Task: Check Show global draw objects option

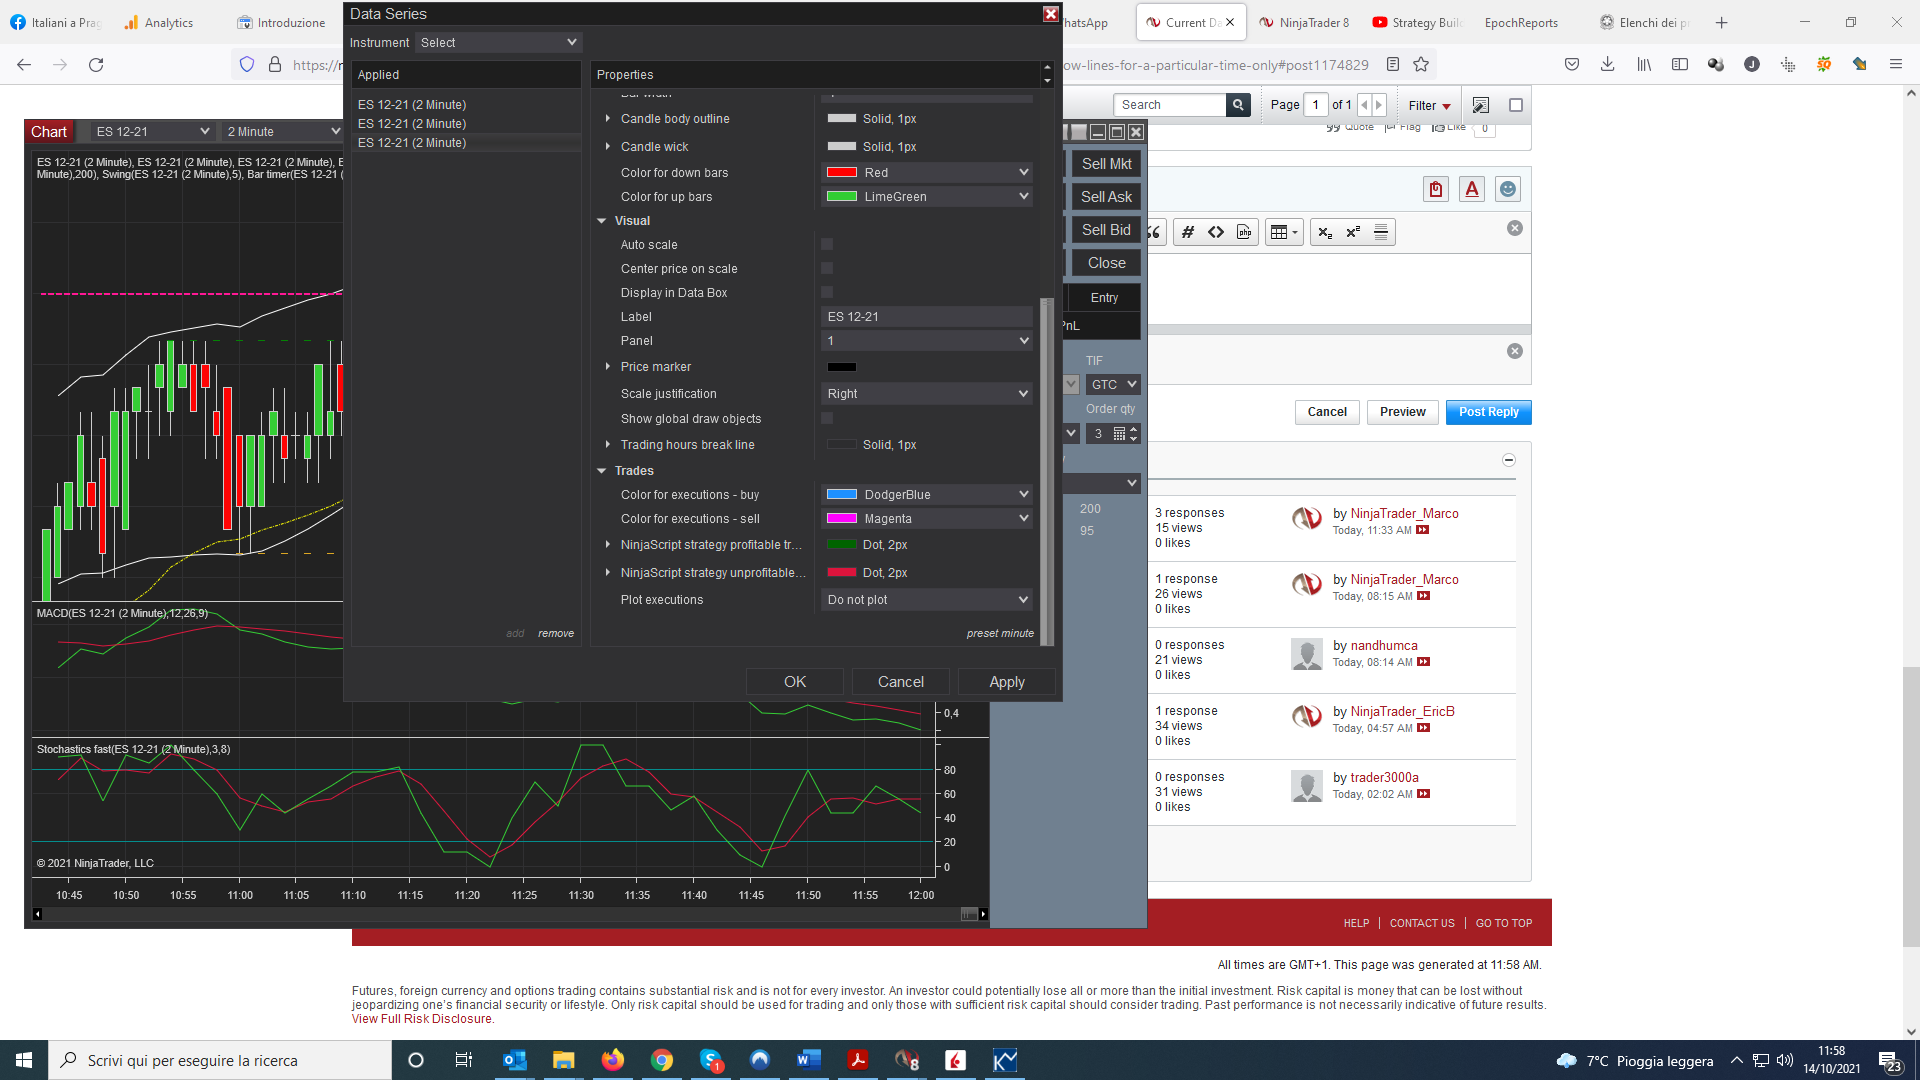Action: click(827, 419)
